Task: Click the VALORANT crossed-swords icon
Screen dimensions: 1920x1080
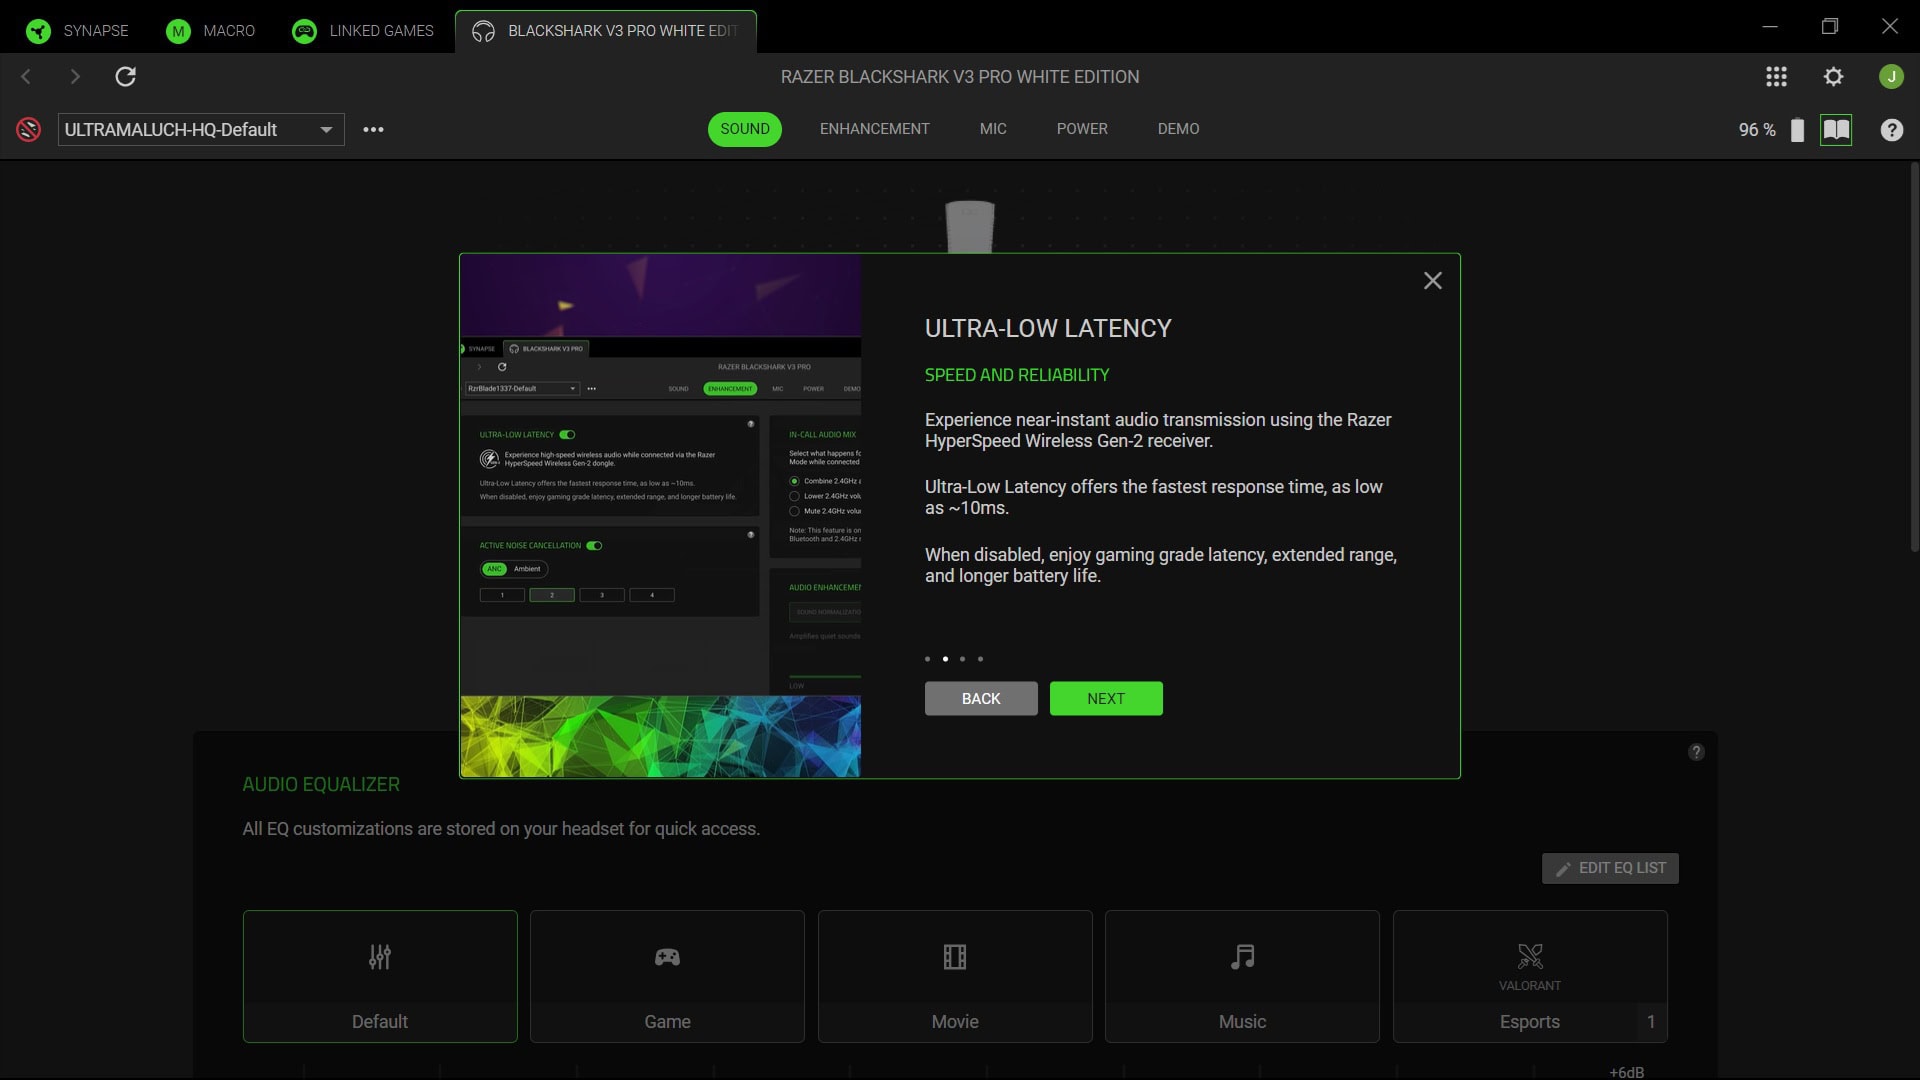Action: tap(1530, 957)
